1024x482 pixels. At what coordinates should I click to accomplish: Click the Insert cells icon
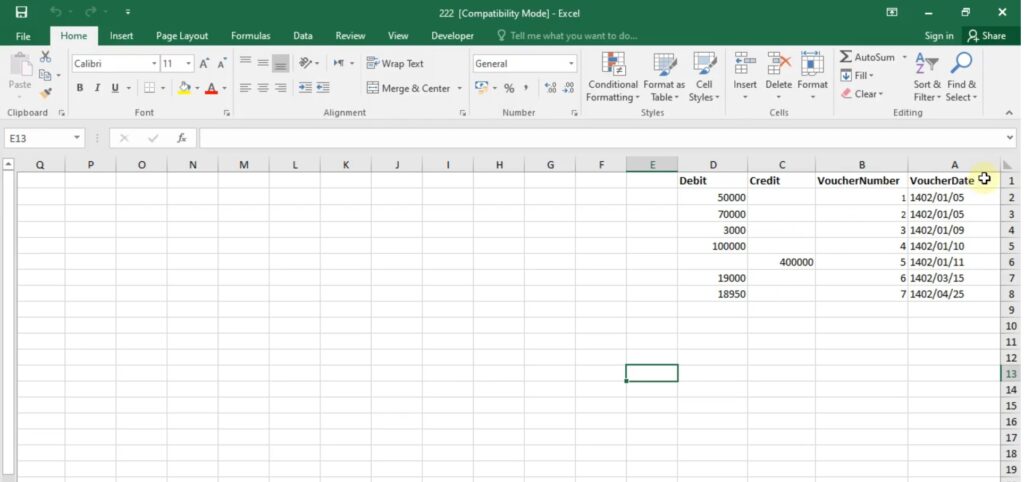tap(744, 63)
